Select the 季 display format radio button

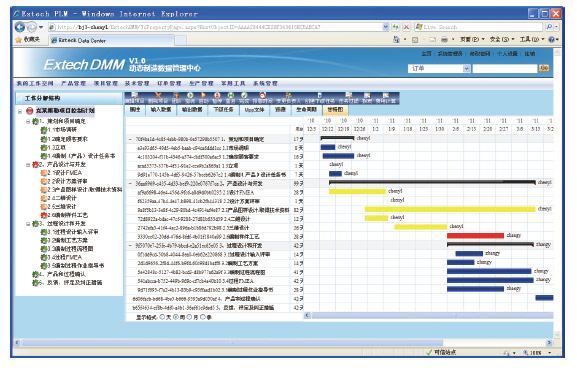(203, 317)
